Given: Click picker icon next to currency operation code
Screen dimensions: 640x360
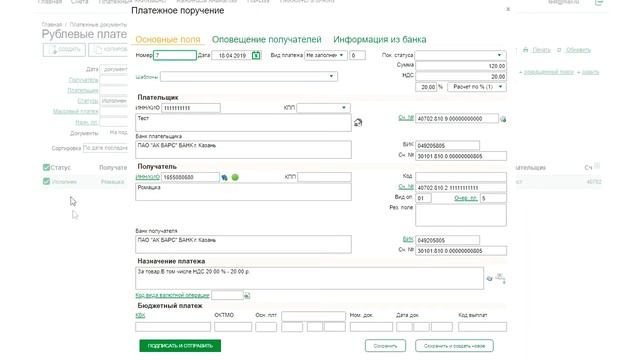Looking at the screenshot, I should click(x=247, y=295).
